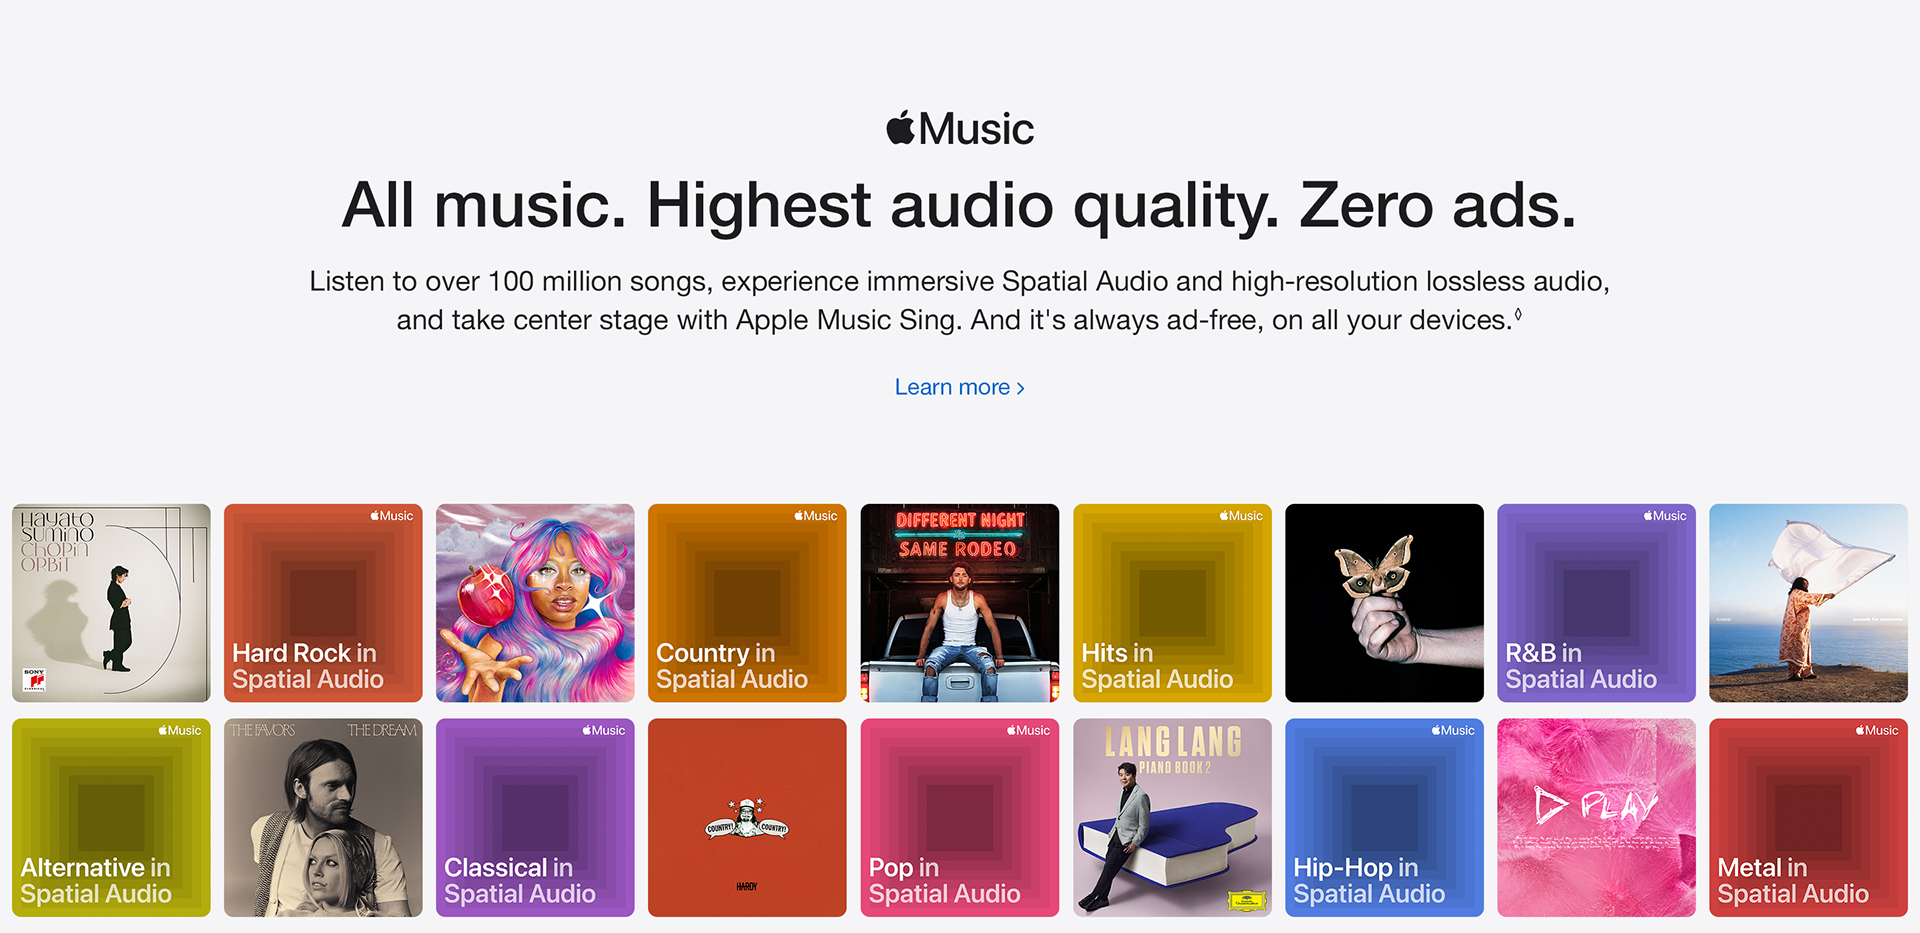Select the Country in Spatial Audio tile

(747, 603)
